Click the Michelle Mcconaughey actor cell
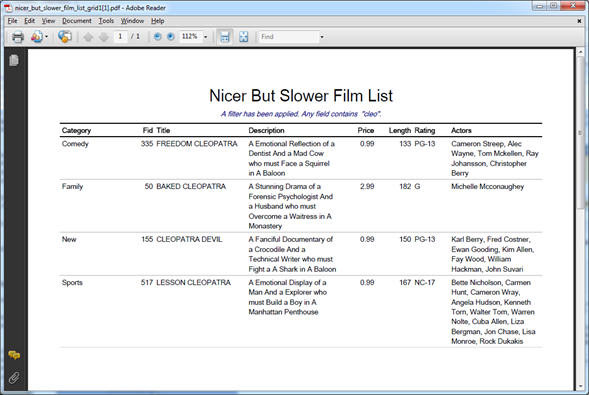 [x=488, y=187]
